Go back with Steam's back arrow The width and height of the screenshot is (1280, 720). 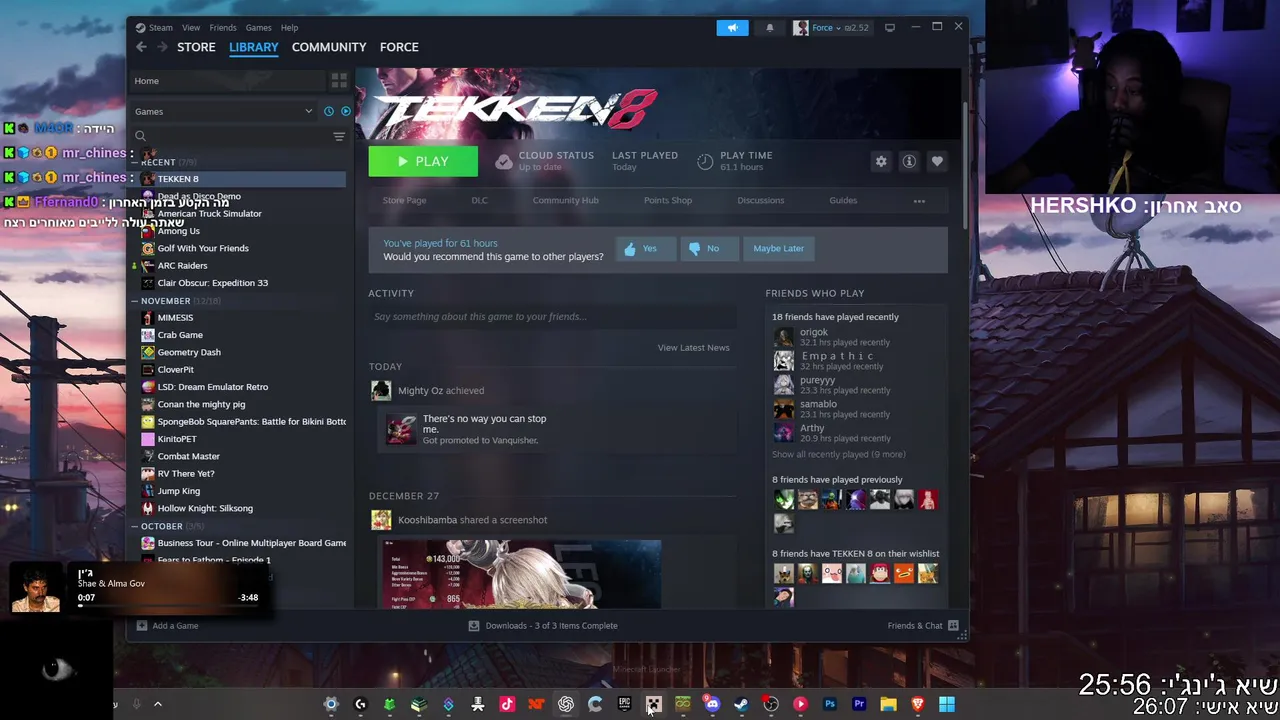[141, 47]
